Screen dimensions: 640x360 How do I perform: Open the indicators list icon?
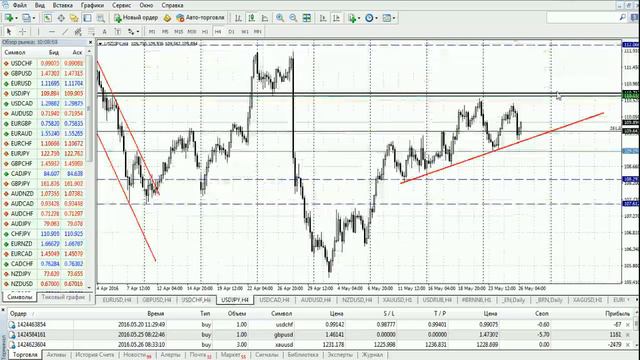pos(352,18)
